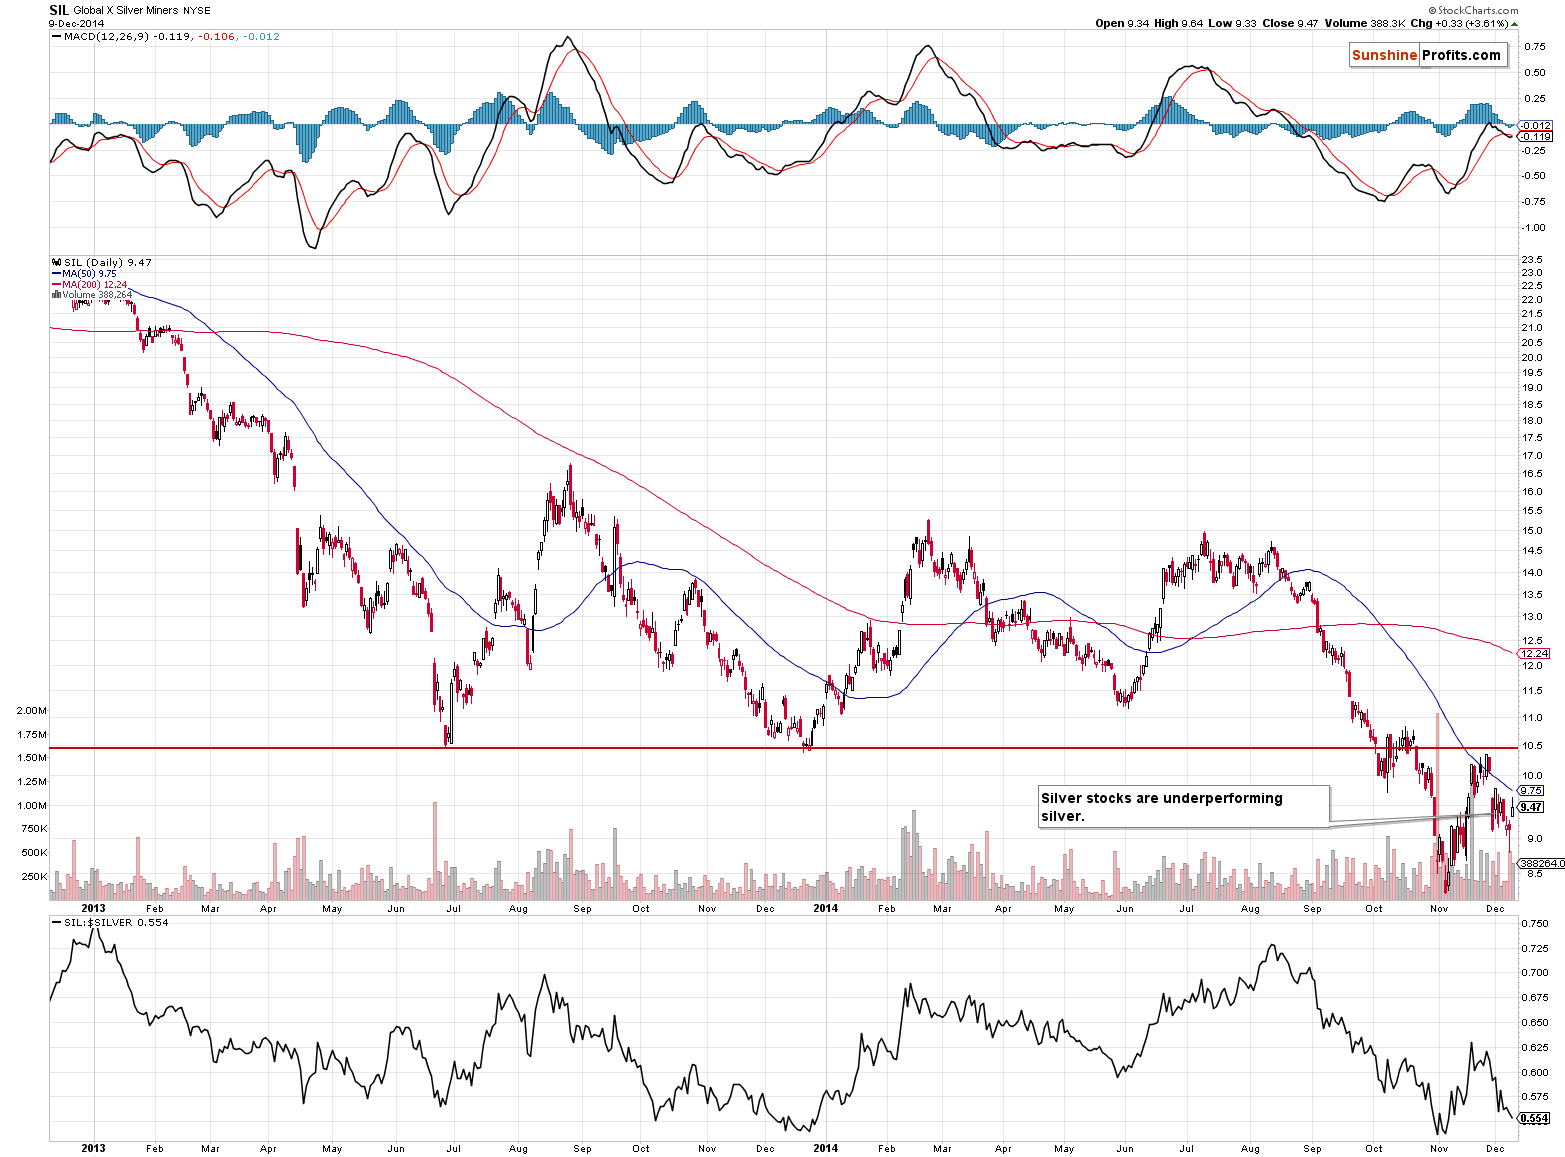Click the 2.00M volume axis label

tap(31, 710)
